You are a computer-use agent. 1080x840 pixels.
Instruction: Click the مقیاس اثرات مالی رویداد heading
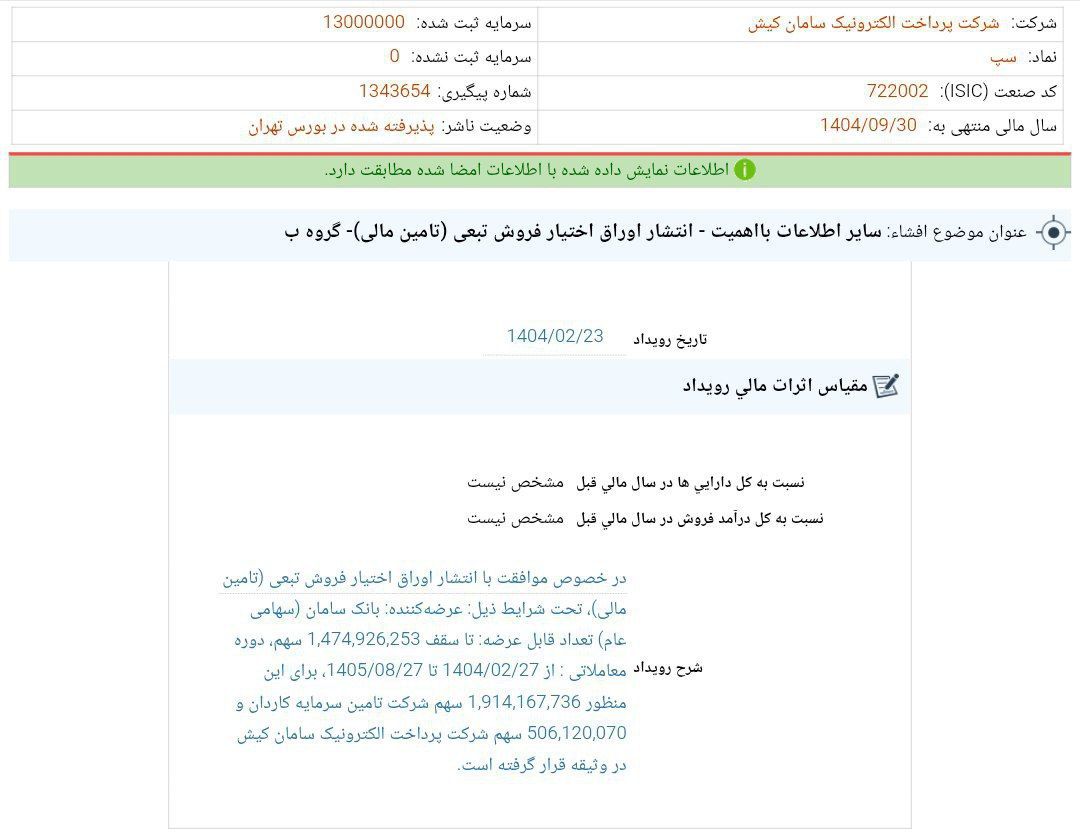click(775, 386)
